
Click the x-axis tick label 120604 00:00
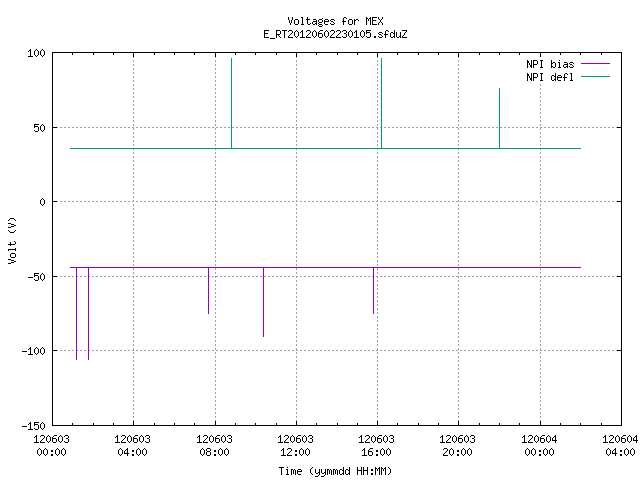539,446
